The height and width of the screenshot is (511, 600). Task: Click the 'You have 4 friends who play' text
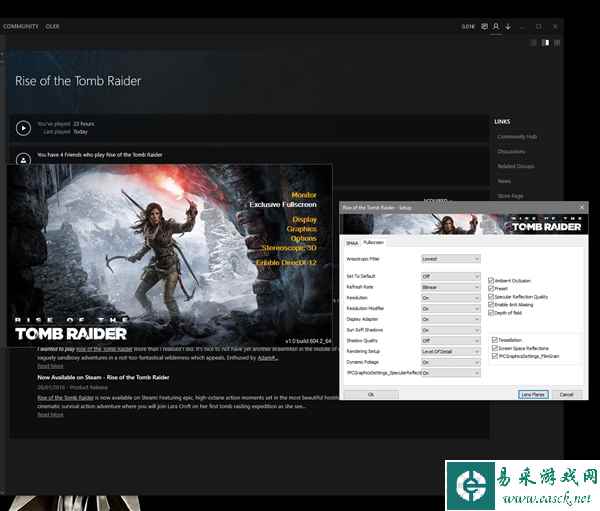[99, 155]
